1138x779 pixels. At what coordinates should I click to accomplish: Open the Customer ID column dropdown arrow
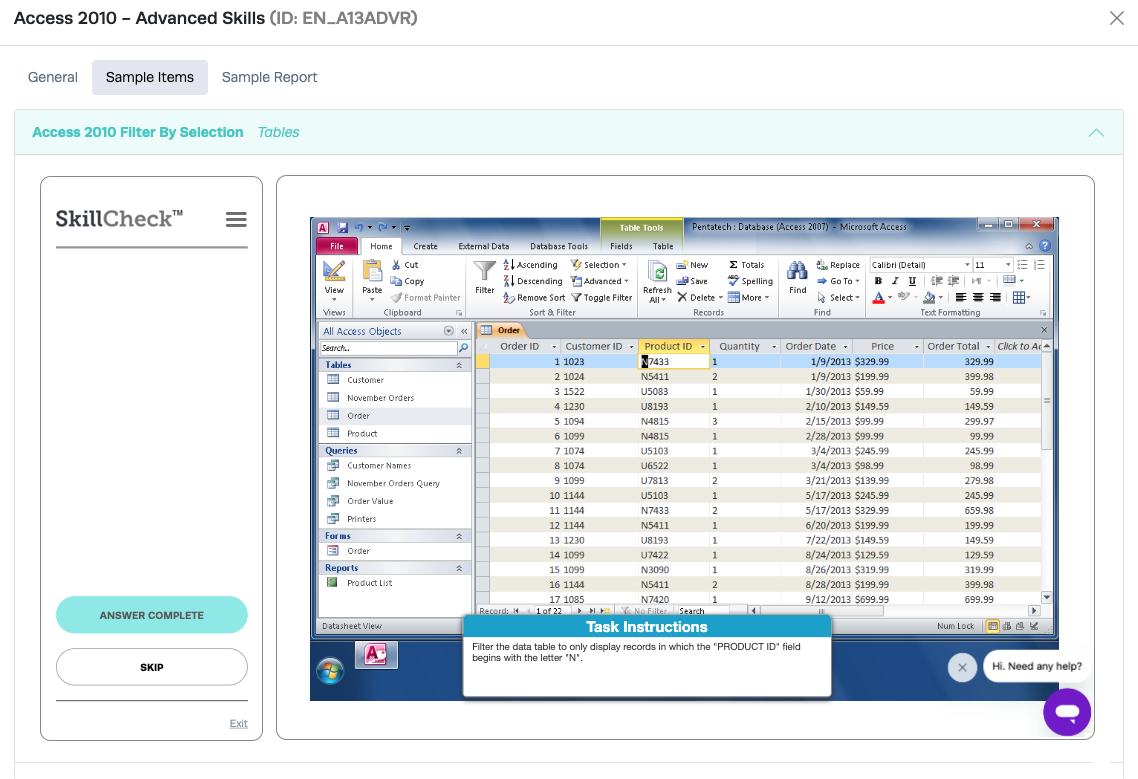[631, 347]
